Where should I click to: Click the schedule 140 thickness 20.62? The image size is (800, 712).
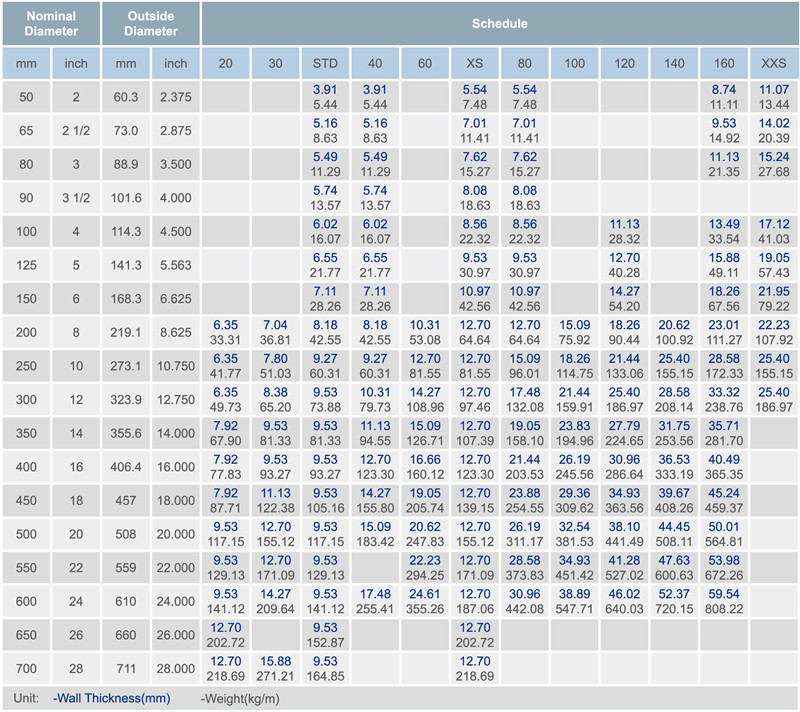674,325
